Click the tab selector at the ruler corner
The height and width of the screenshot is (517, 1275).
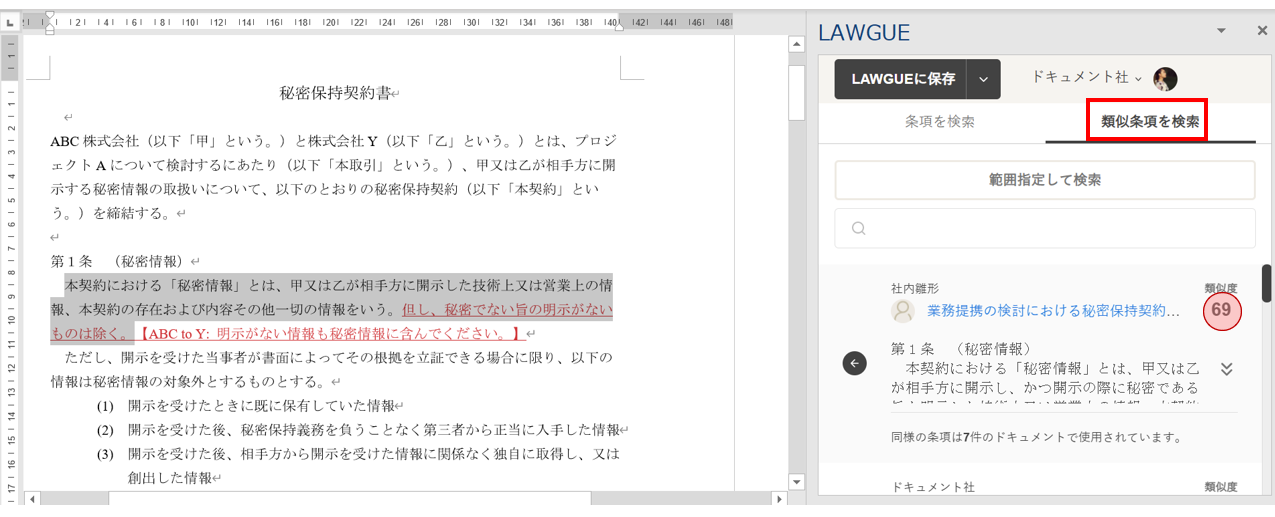coord(9,22)
